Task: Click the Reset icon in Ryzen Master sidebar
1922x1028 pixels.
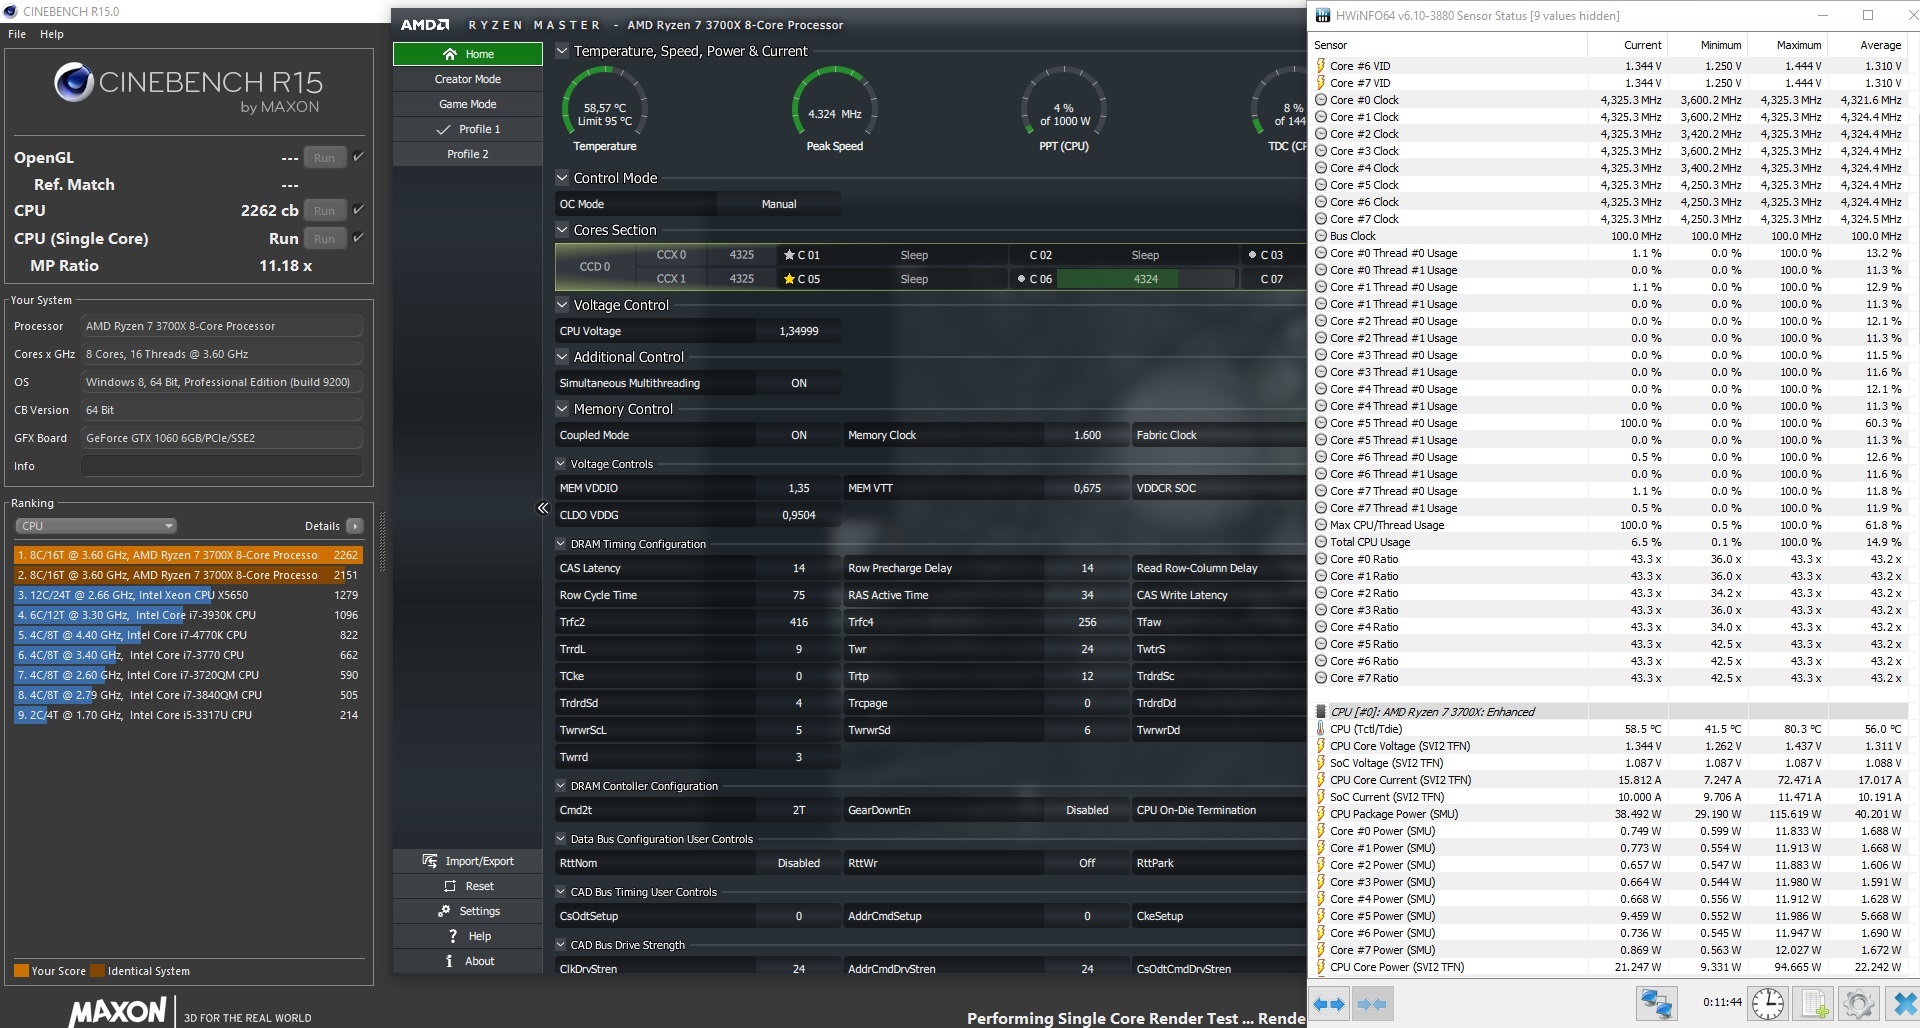Action: 450,886
